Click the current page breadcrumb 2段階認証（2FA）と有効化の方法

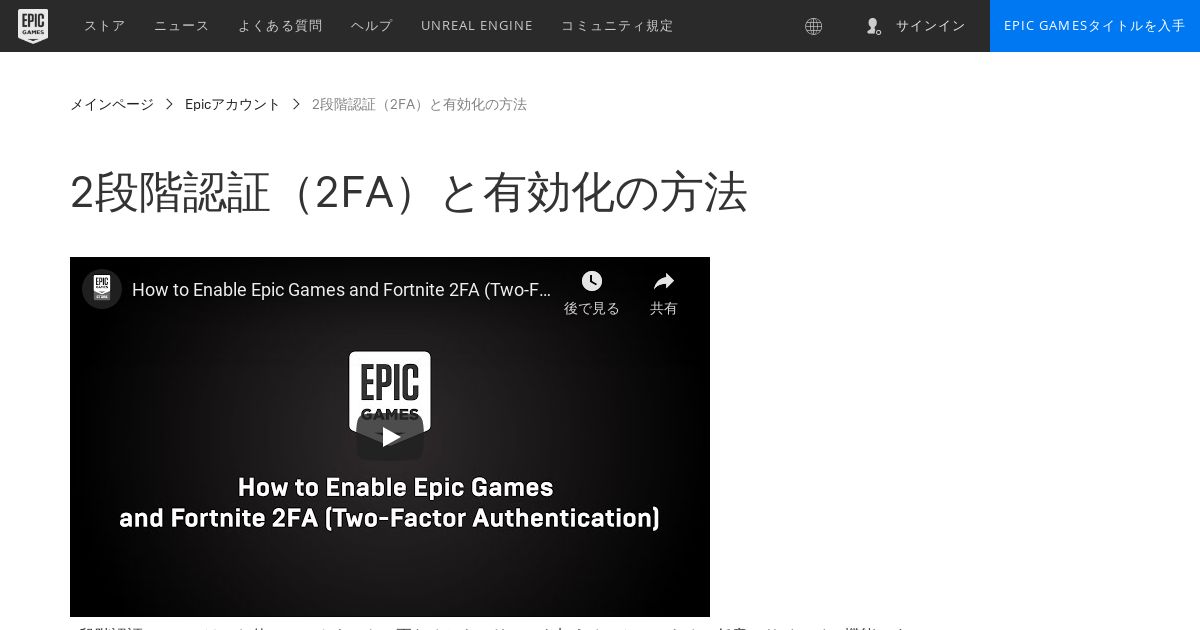pos(419,104)
